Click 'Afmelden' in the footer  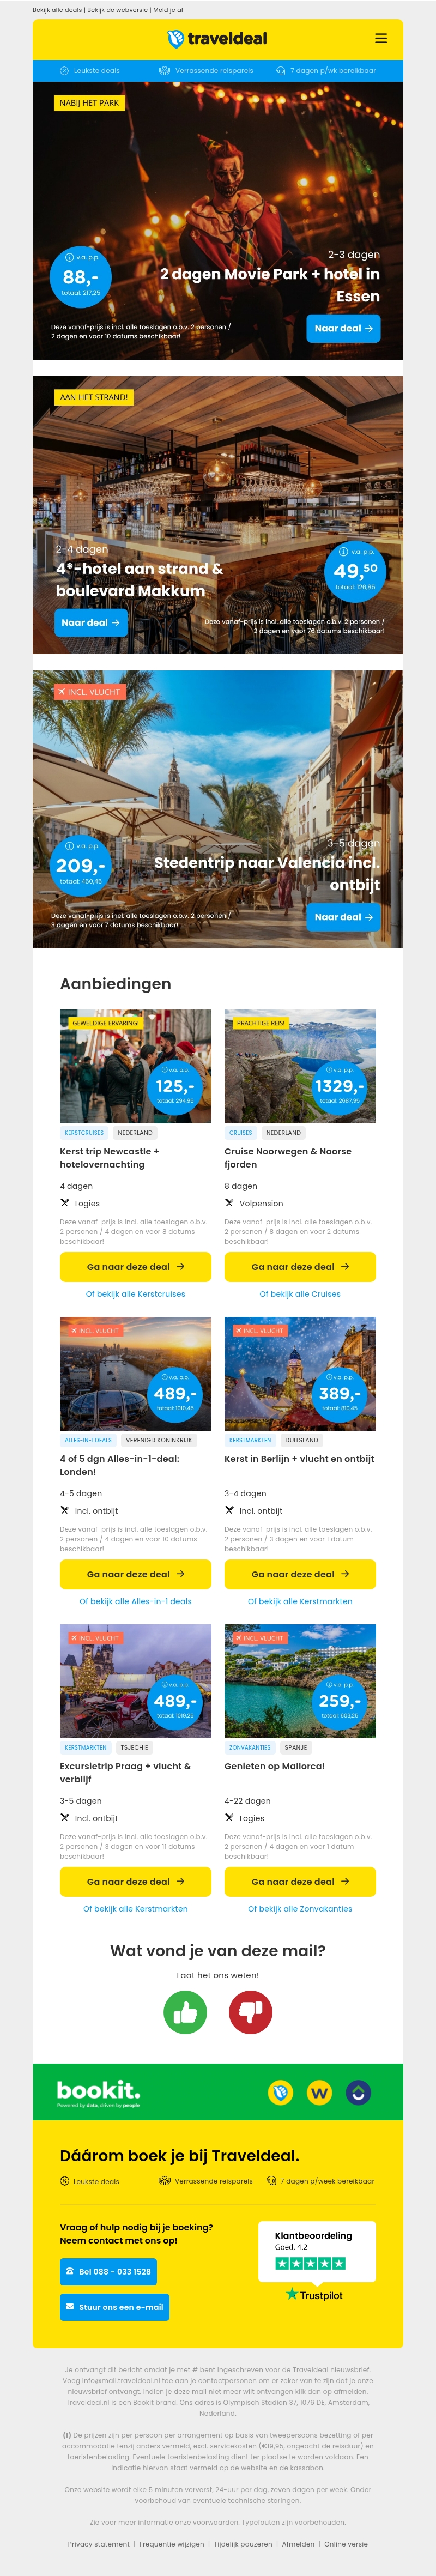coord(298,2543)
